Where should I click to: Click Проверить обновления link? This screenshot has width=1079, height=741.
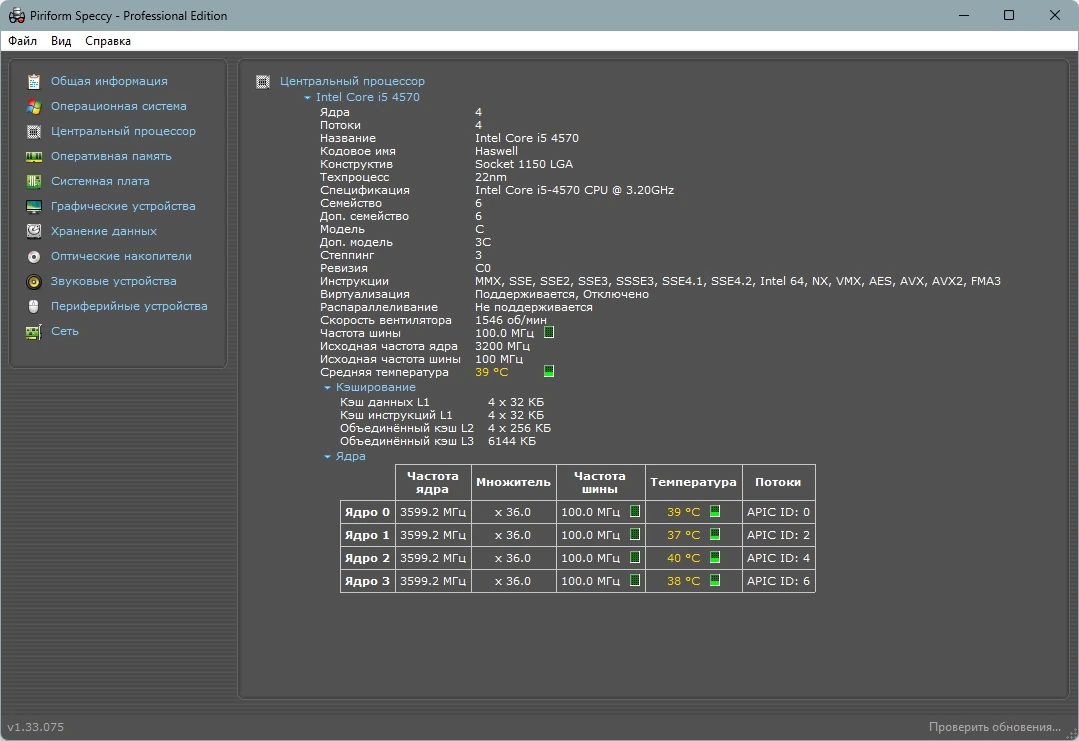[x=994, y=727]
